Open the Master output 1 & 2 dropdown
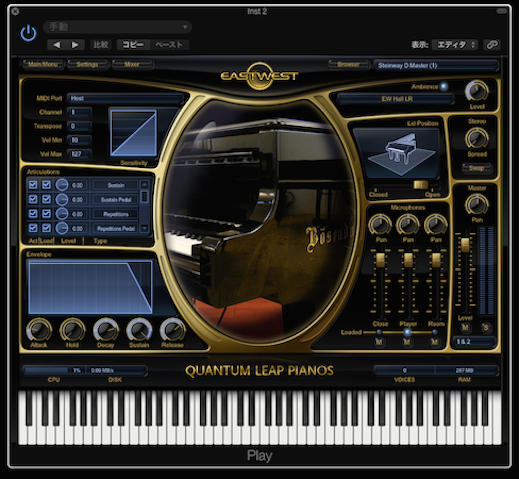Image resolution: width=519 pixels, height=479 pixels. tap(474, 342)
